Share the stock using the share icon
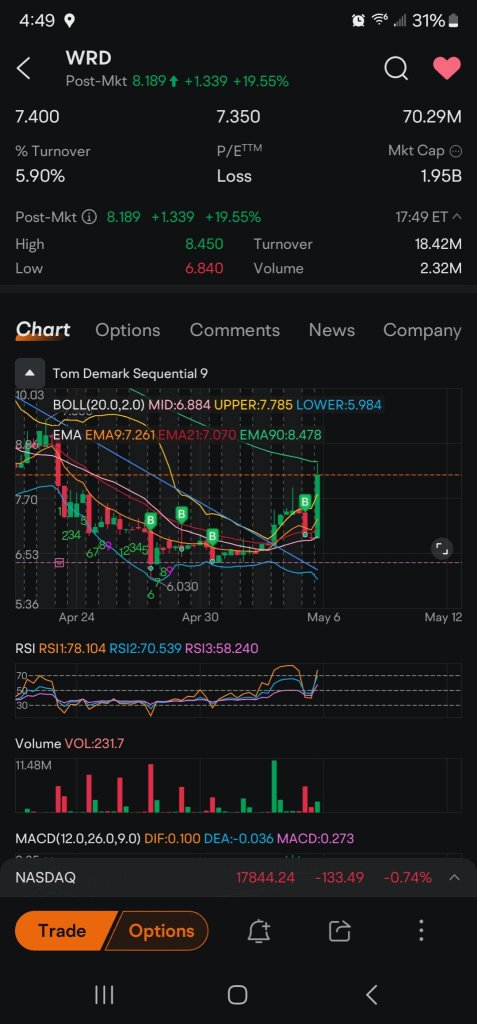Screen dimensions: 477x1024 [340, 931]
